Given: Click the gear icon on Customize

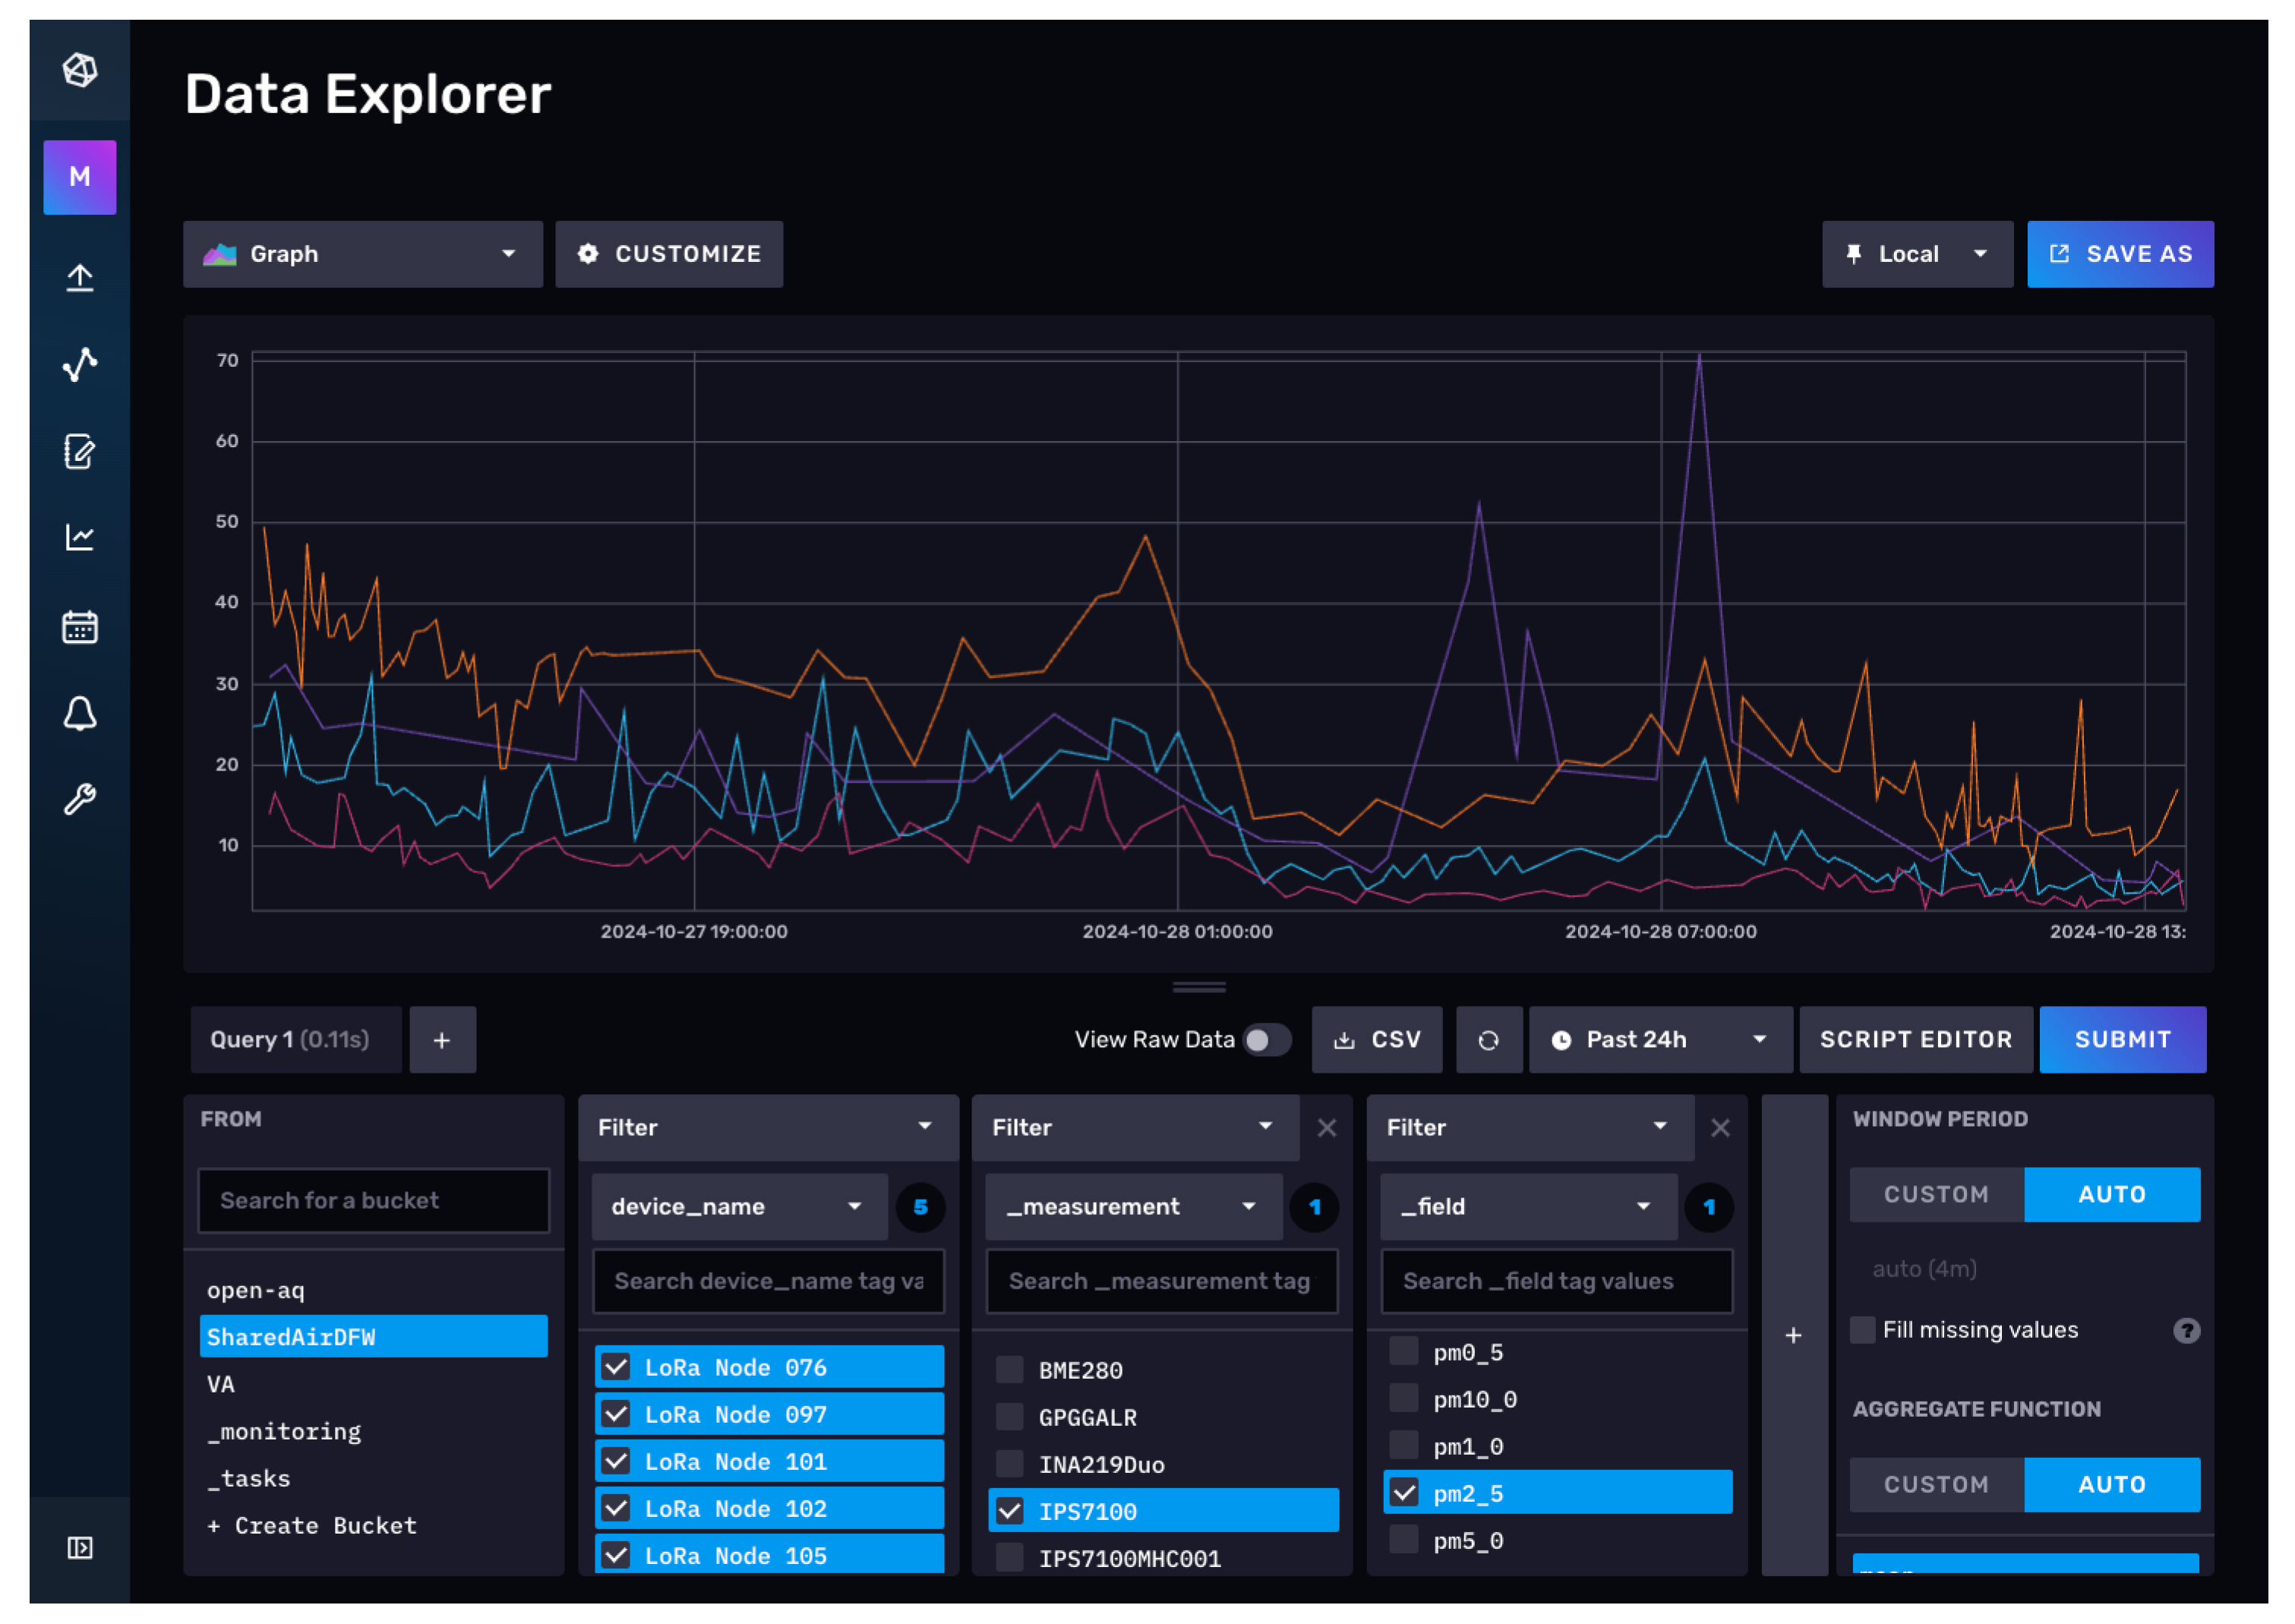Looking at the screenshot, I should click(588, 254).
